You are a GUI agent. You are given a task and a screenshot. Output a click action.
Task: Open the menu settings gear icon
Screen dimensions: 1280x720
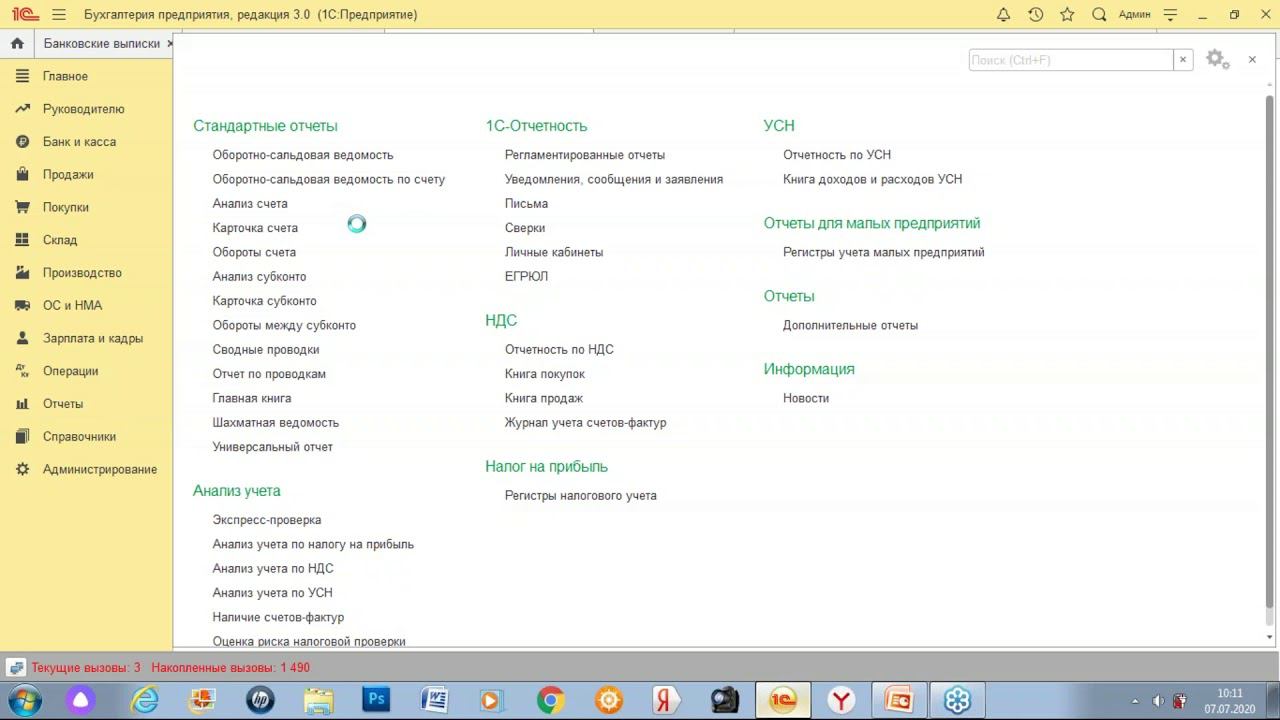point(1217,60)
